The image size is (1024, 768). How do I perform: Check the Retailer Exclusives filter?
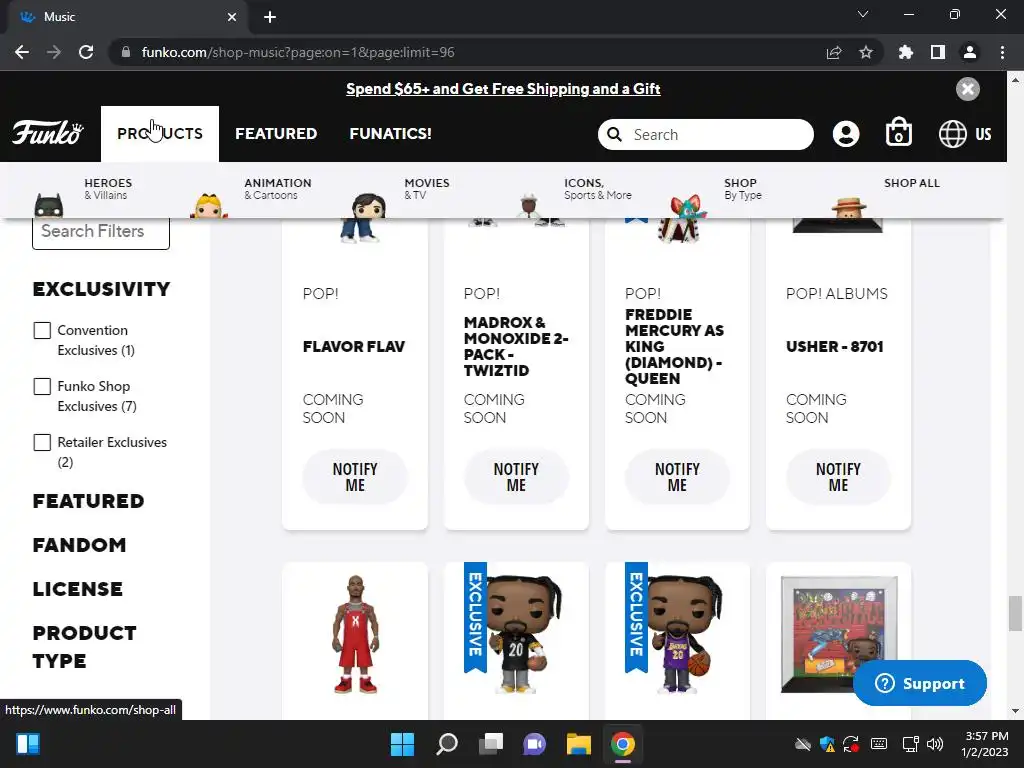click(42, 443)
